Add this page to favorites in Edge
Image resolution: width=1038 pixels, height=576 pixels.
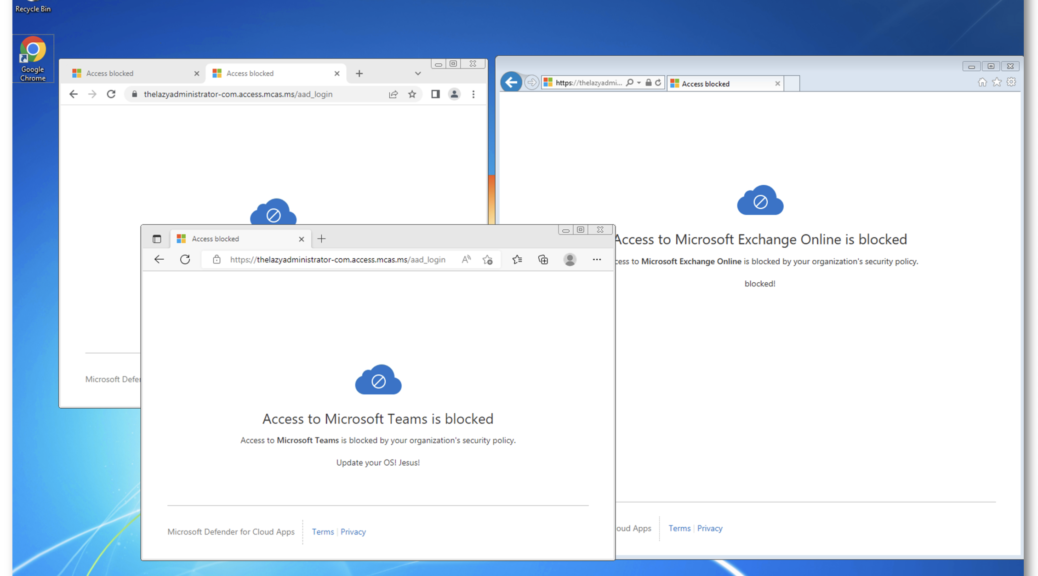[488, 260]
